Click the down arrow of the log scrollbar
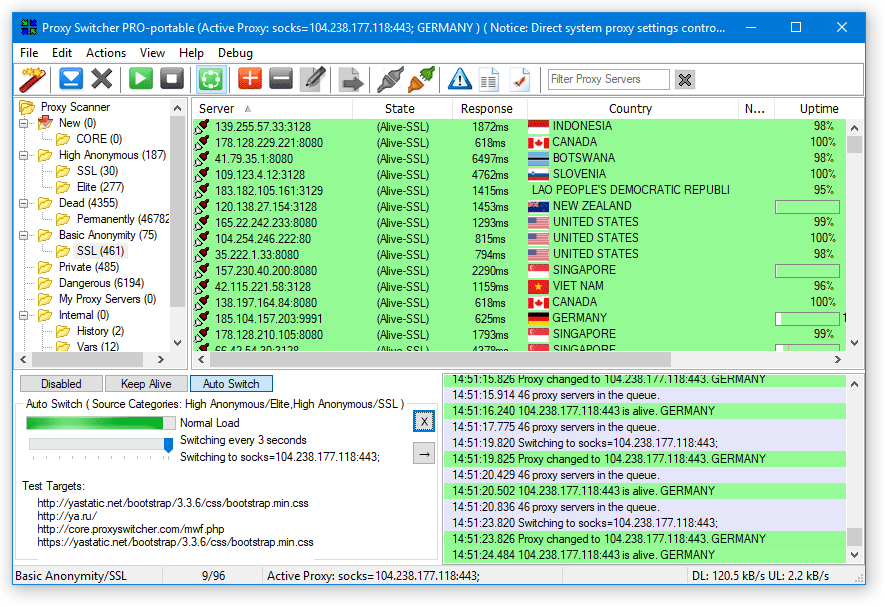885x607 pixels. click(855, 555)
